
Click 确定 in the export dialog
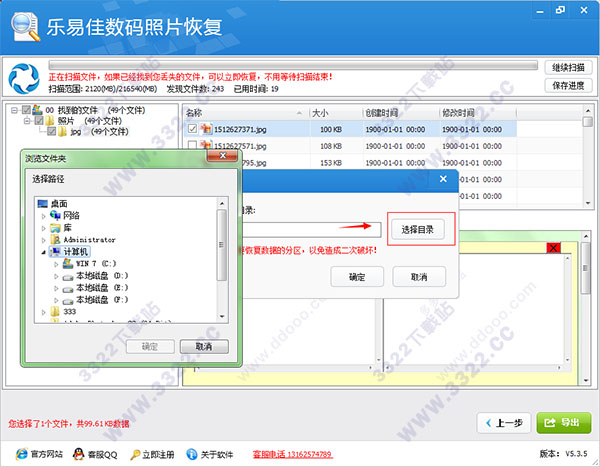pos(357,276)
